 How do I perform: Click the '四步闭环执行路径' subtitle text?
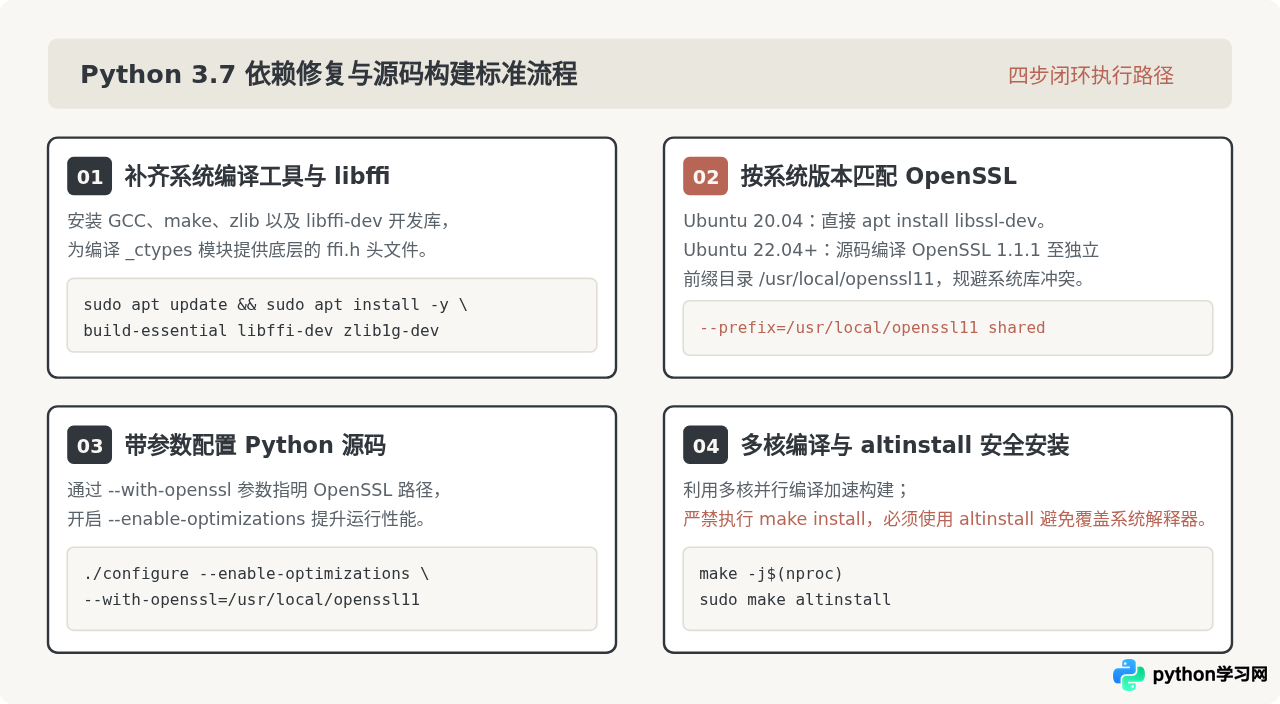coord(1090,75)
